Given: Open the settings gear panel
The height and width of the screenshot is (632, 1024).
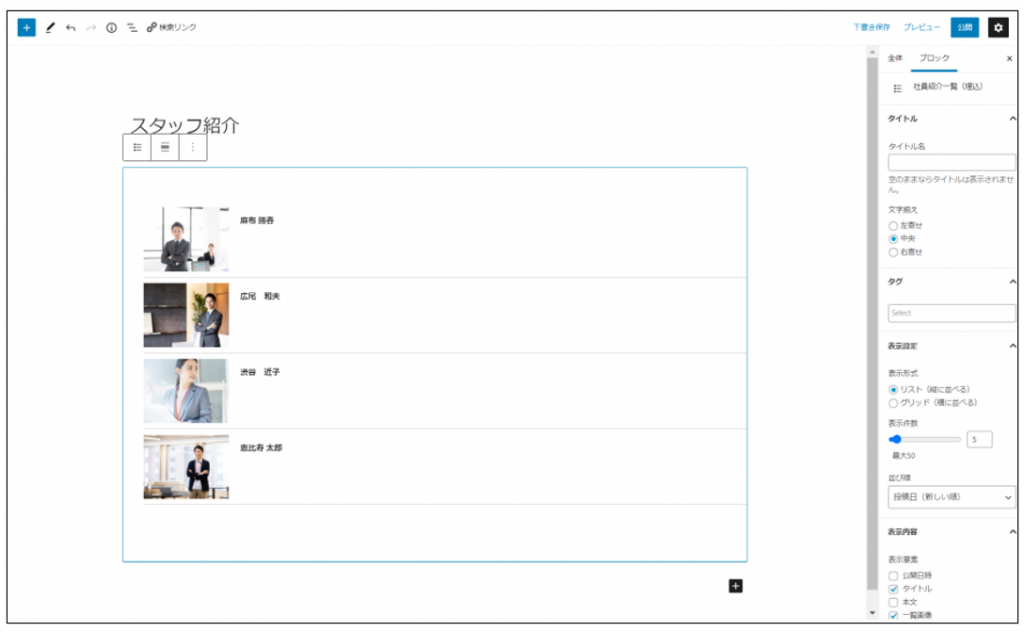Looking at the screenshot, I should tap(997, 27).
